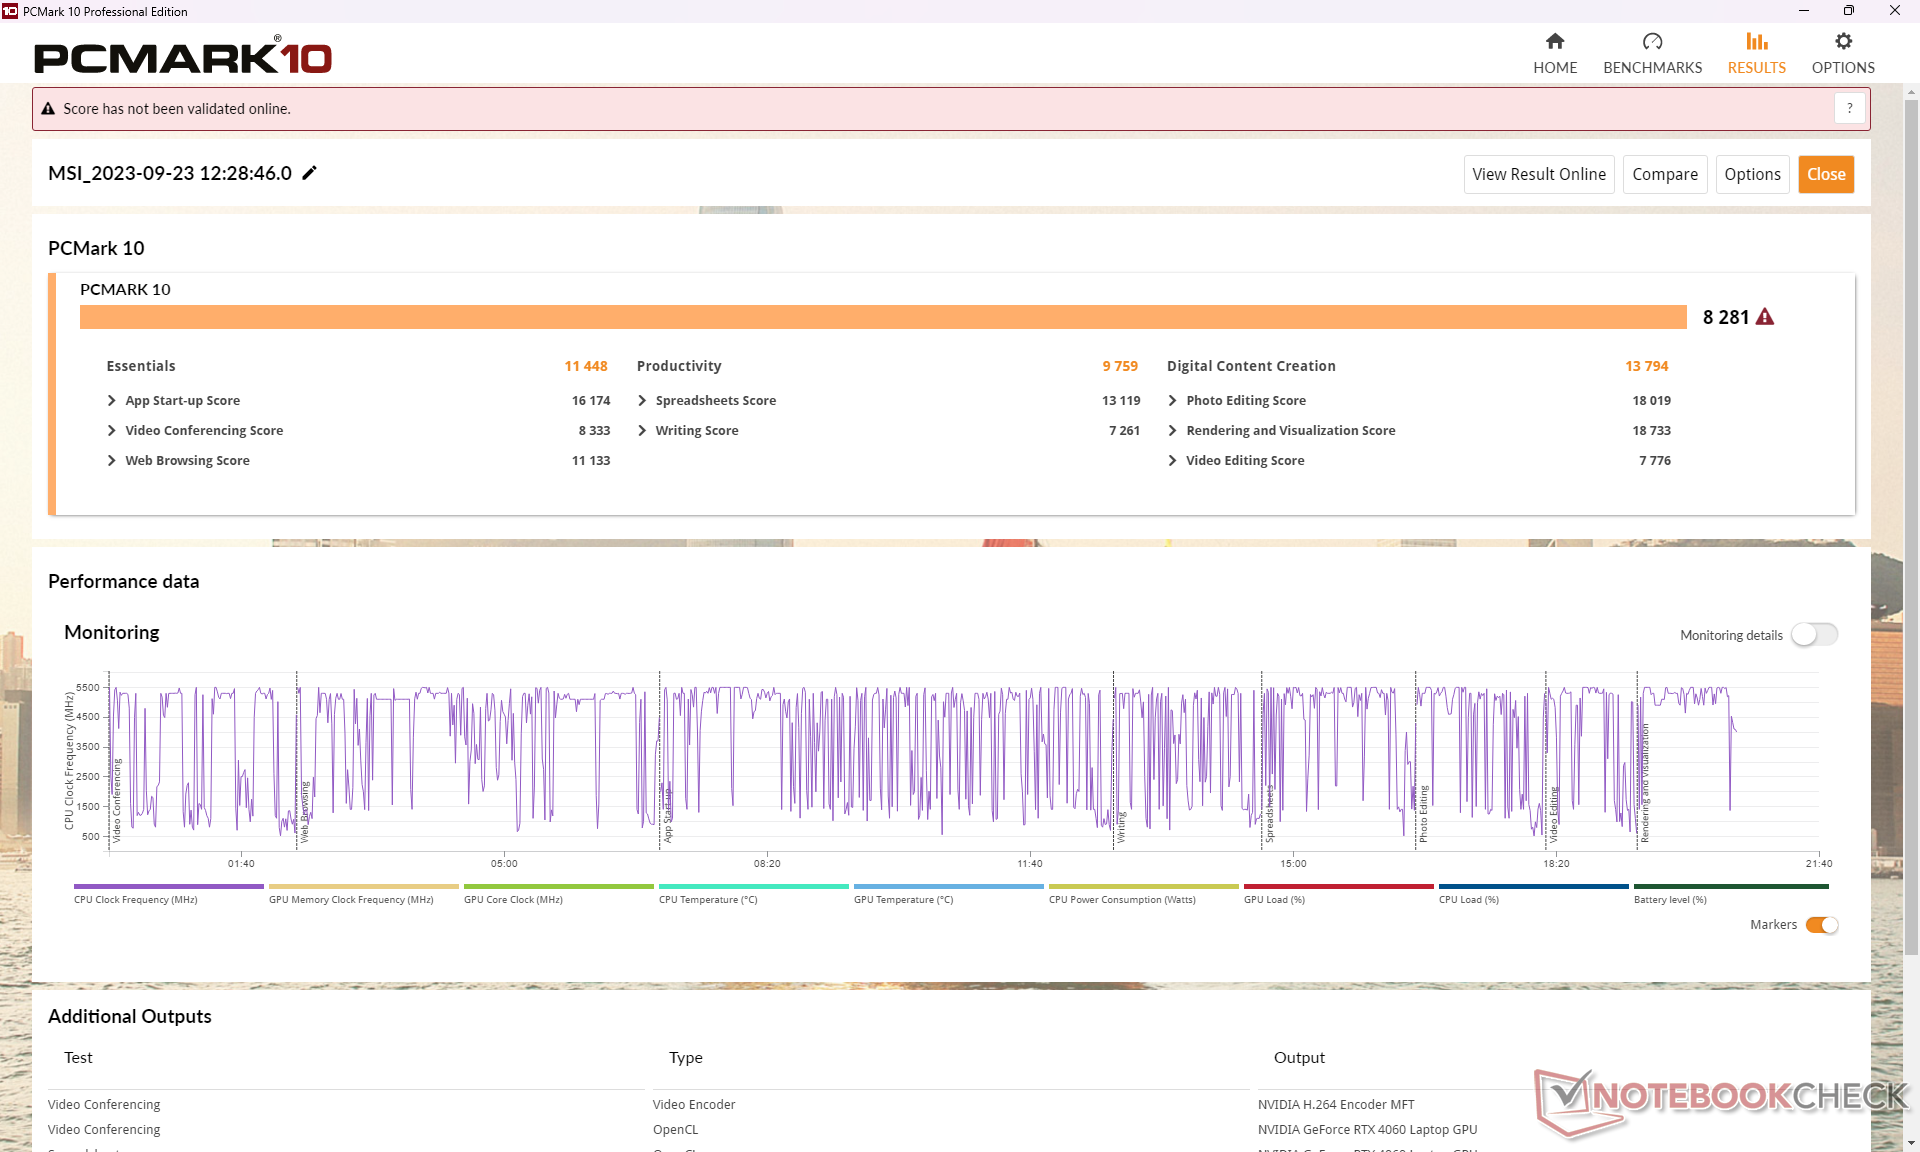This screenshot has width=1920, height=1152.
Task: Click View Result Online button
Action: (1538, 174)
